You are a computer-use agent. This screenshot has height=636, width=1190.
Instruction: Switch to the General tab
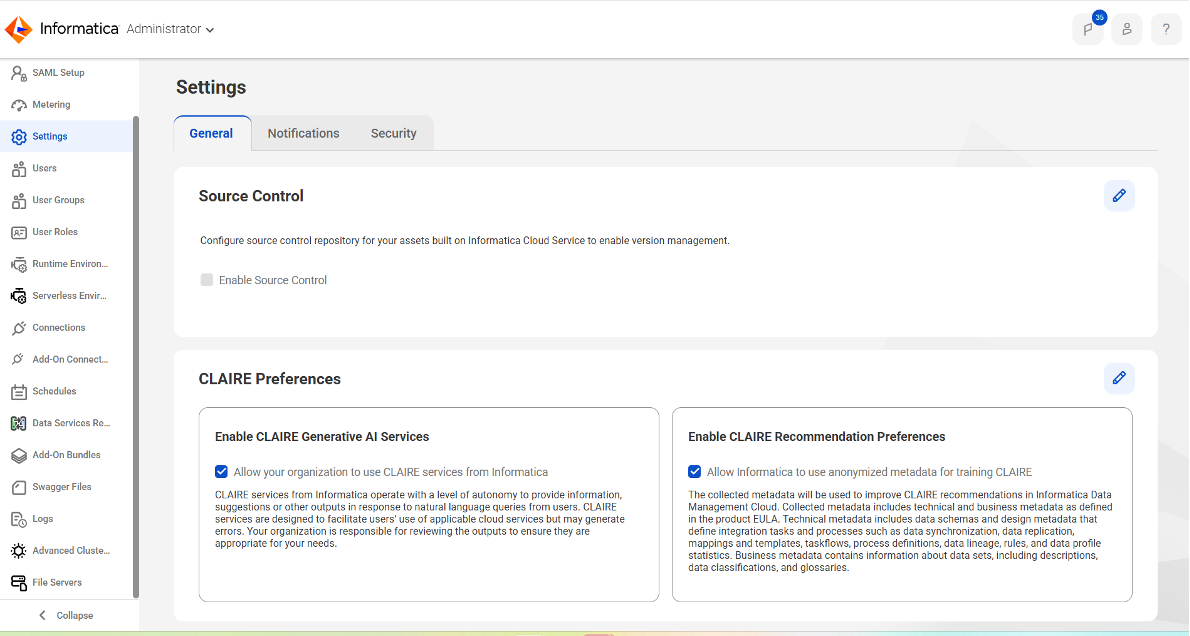tap(211, 134)
